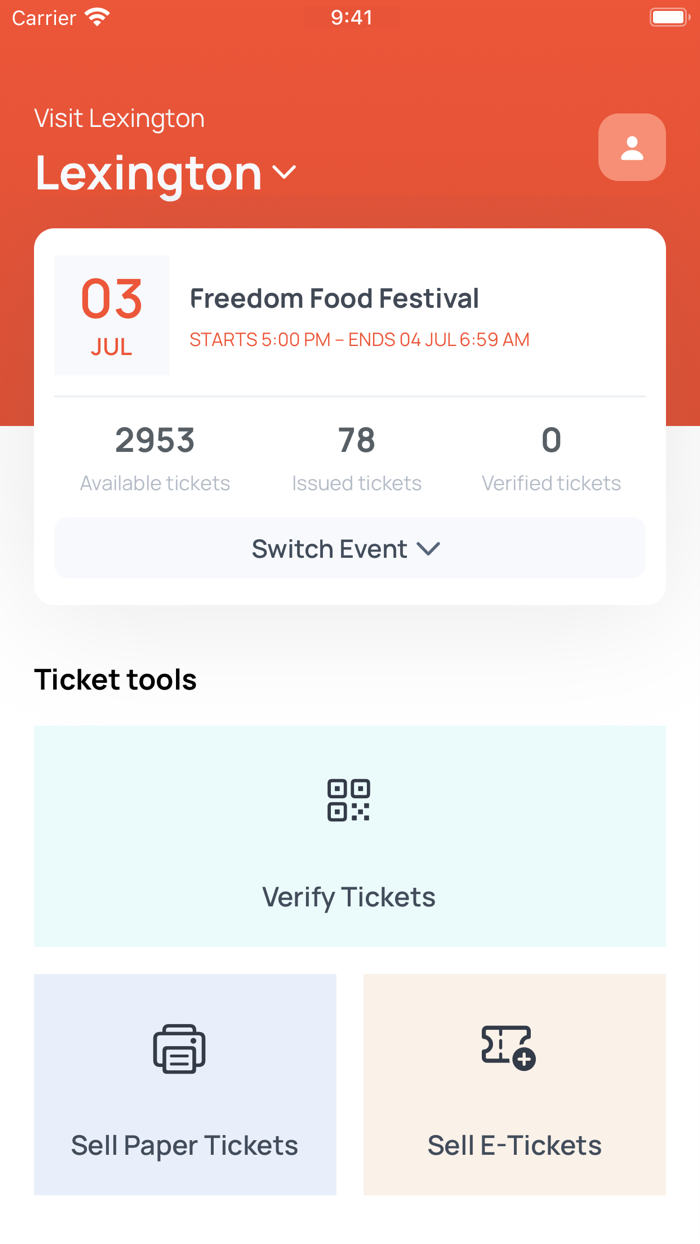Select the Freedom Food Festival event title

[335, 298]
